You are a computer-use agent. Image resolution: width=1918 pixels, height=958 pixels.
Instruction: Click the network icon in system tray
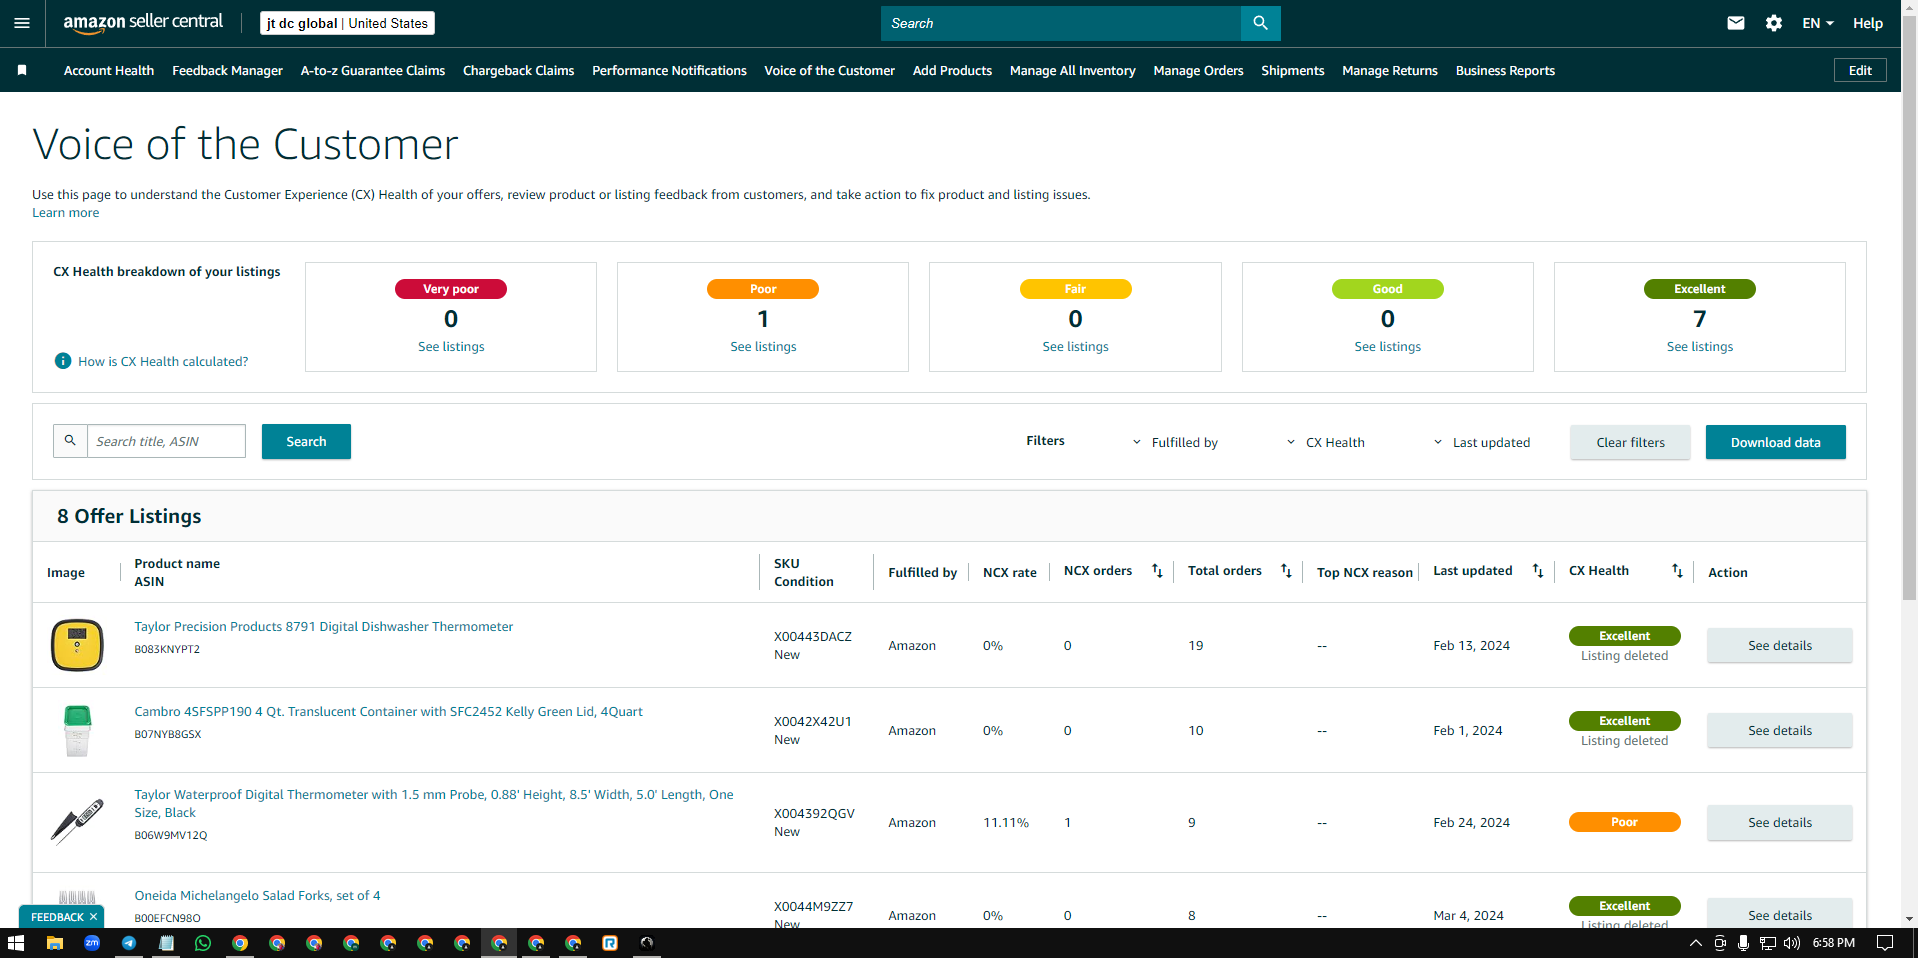tap(1768, 943)
